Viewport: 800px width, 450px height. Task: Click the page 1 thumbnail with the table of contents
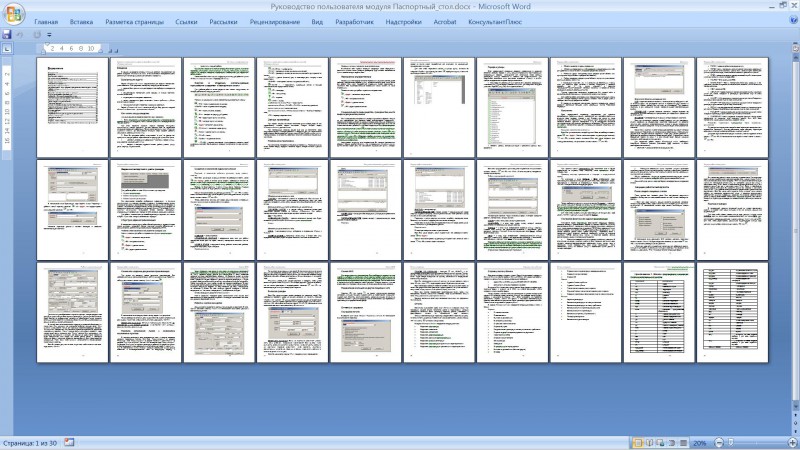72,108
